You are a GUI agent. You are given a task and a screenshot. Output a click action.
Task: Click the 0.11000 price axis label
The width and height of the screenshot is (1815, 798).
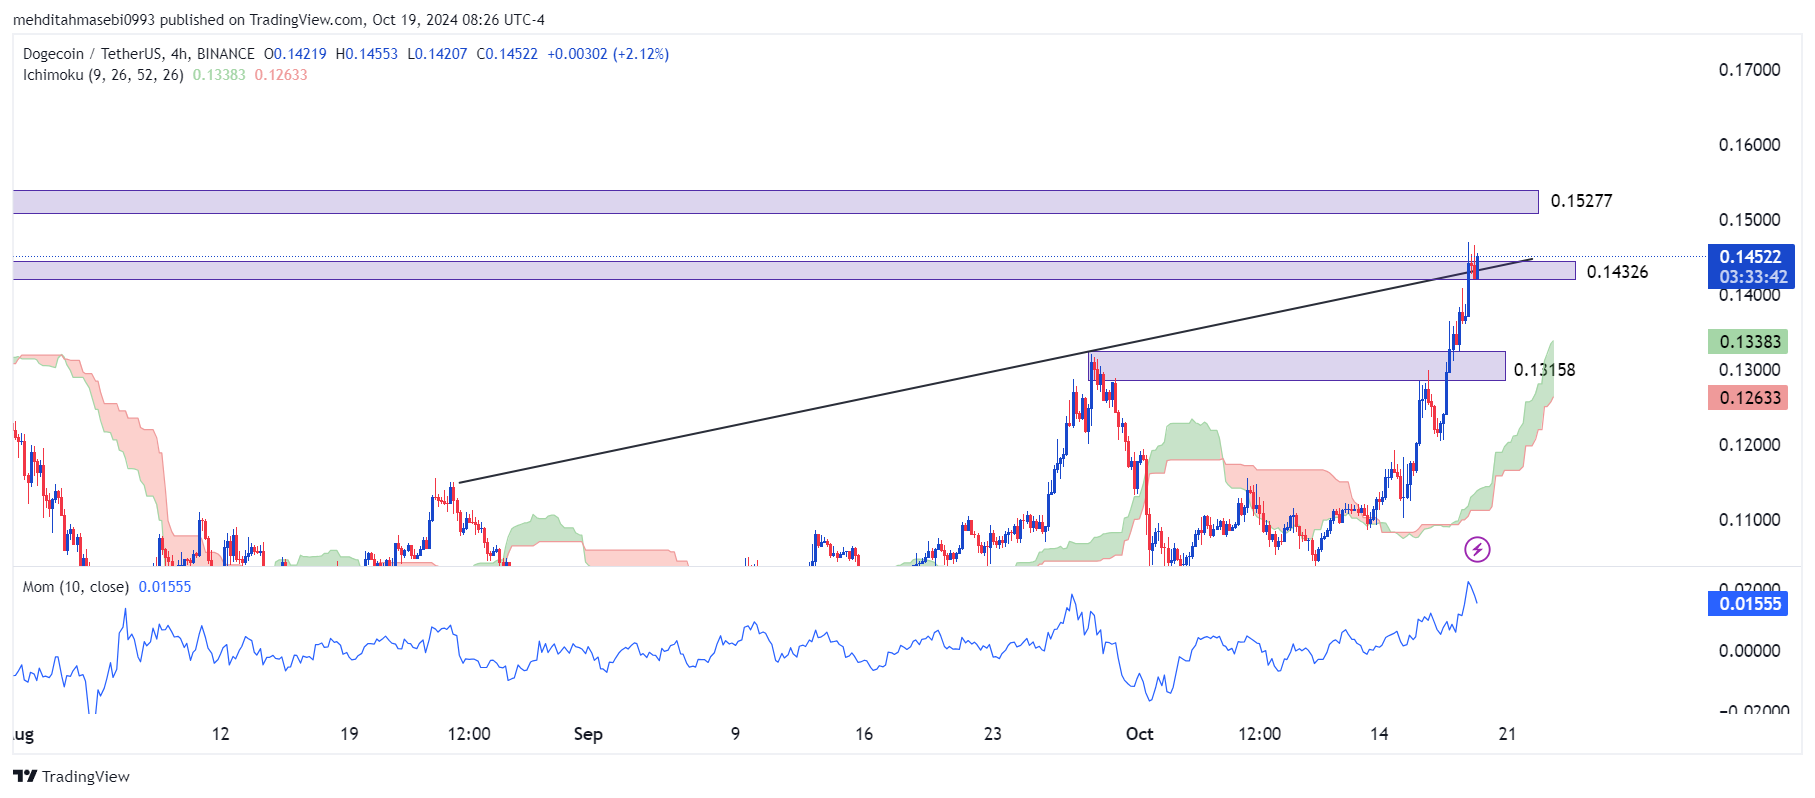tap(1749, 520)
